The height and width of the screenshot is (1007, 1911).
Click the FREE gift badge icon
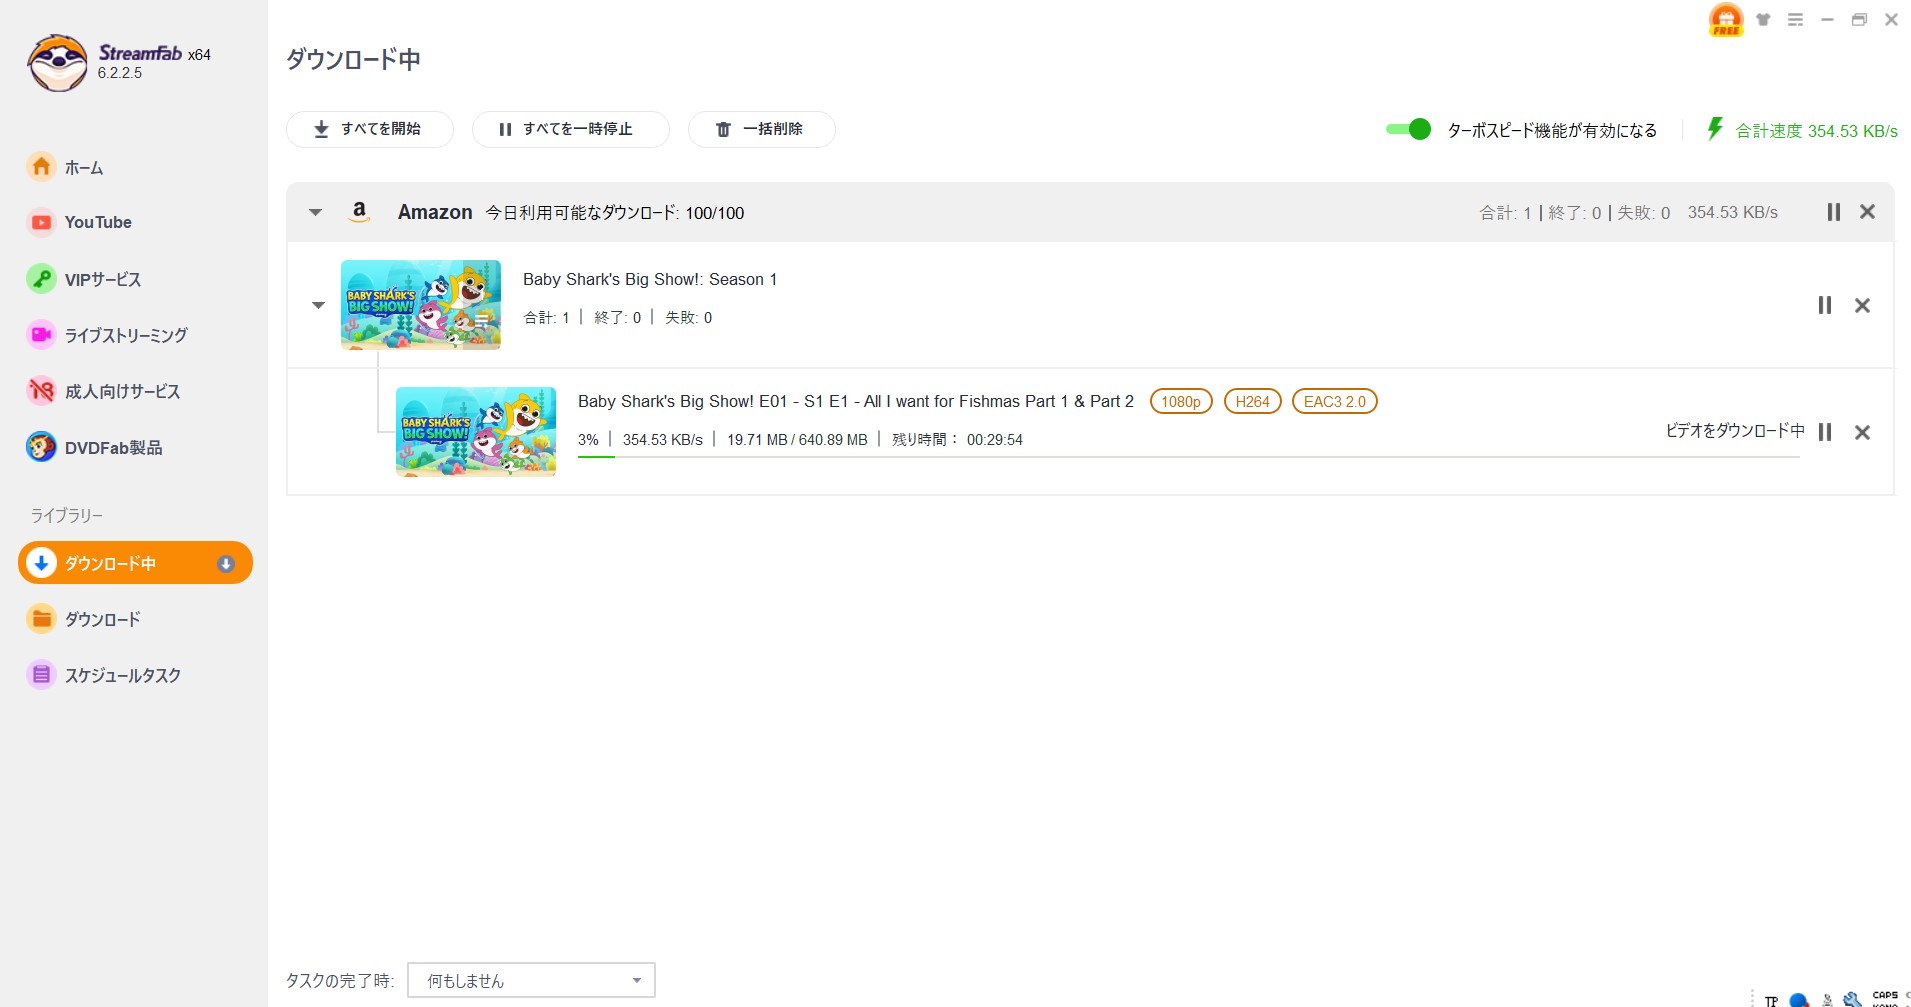(x=1726, y=20)
